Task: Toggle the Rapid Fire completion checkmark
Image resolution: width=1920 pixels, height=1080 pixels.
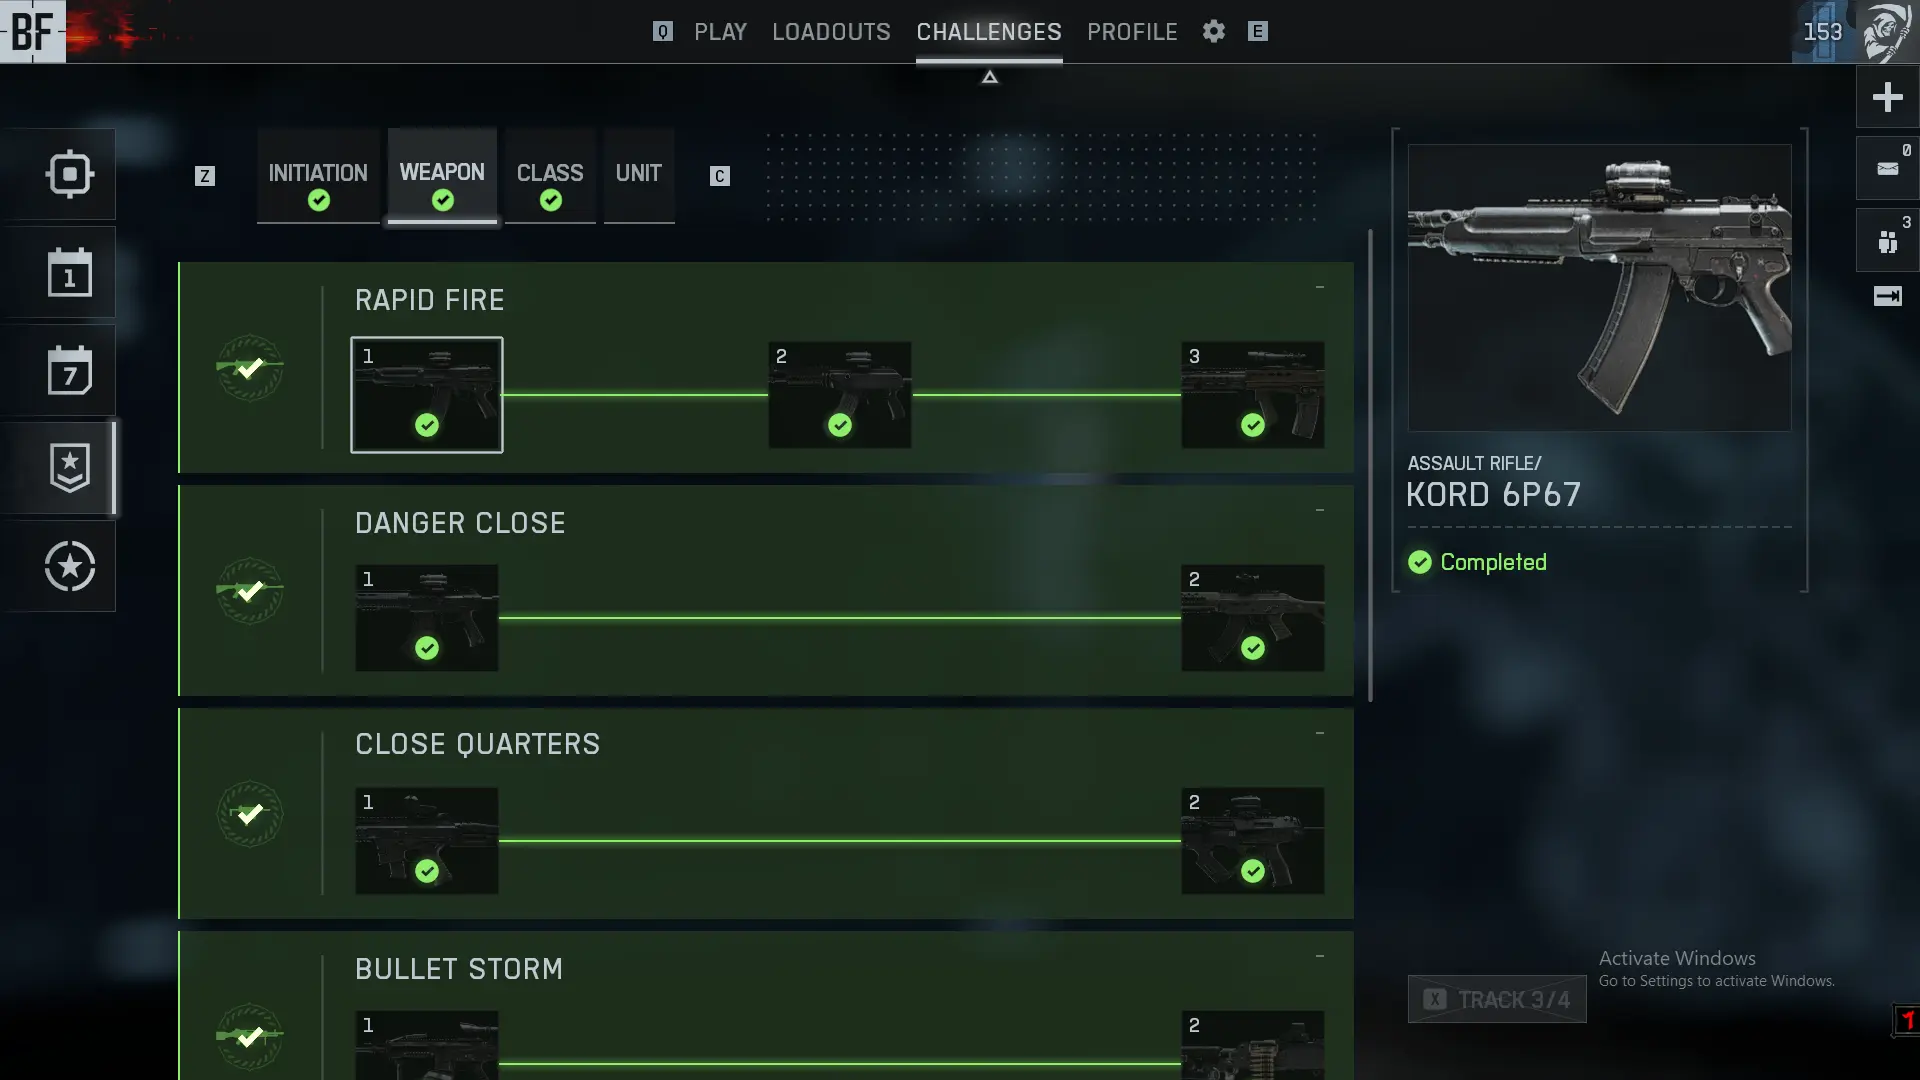Action: click(x=250, y=368)
